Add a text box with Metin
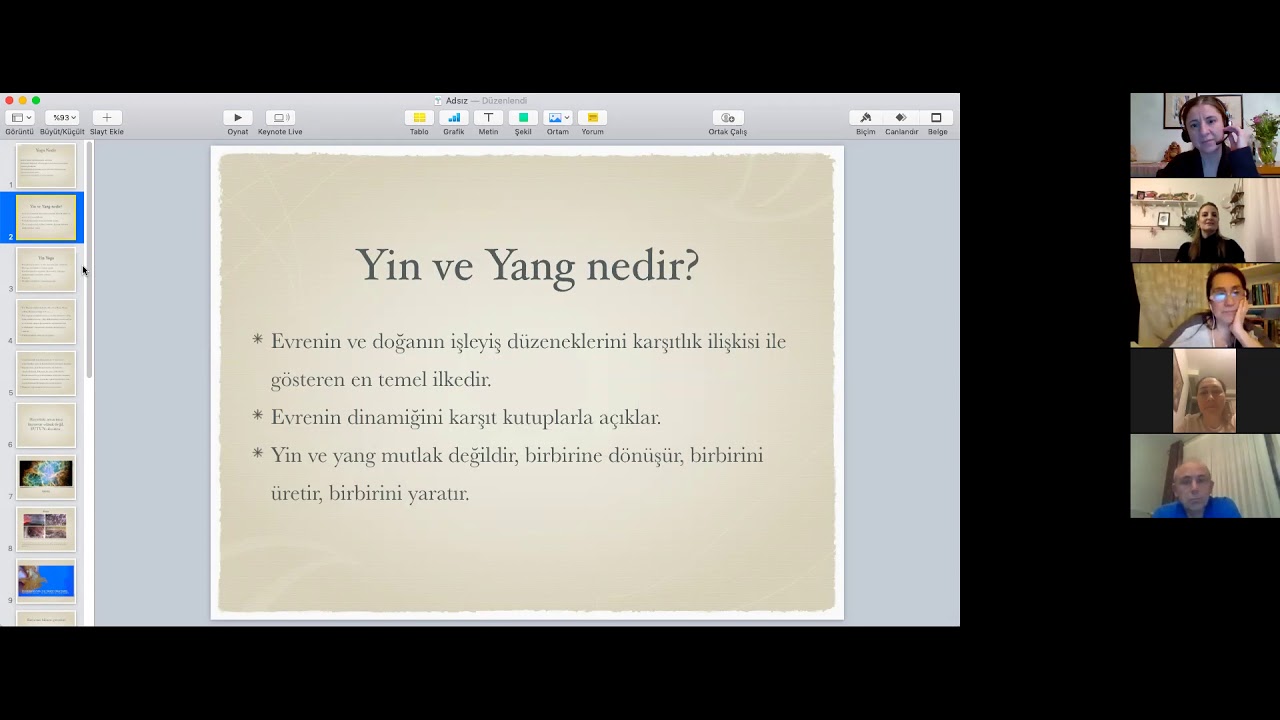The height and width of the screenshot is (720, 1280). (488, 118)
